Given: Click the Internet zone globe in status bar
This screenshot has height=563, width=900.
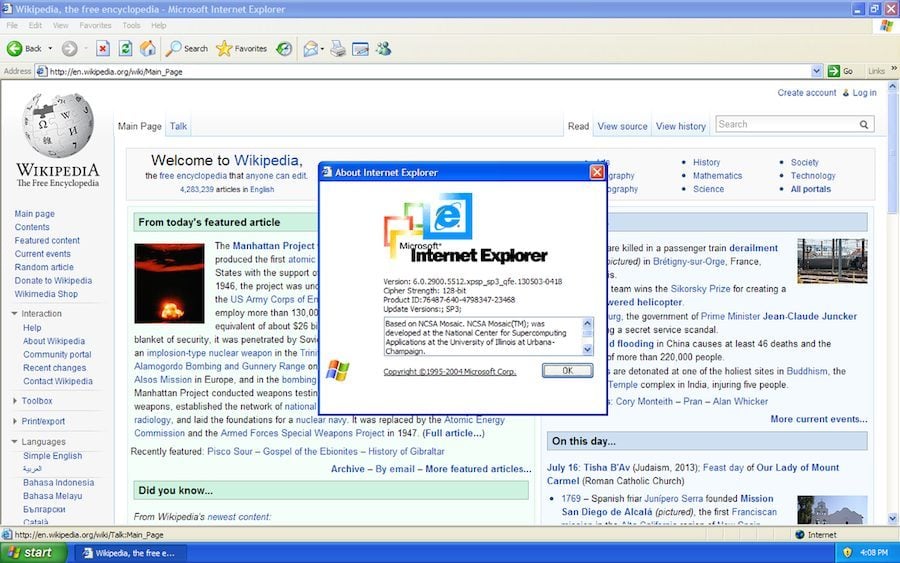Looking at the screenshot, I should (800, 534).
